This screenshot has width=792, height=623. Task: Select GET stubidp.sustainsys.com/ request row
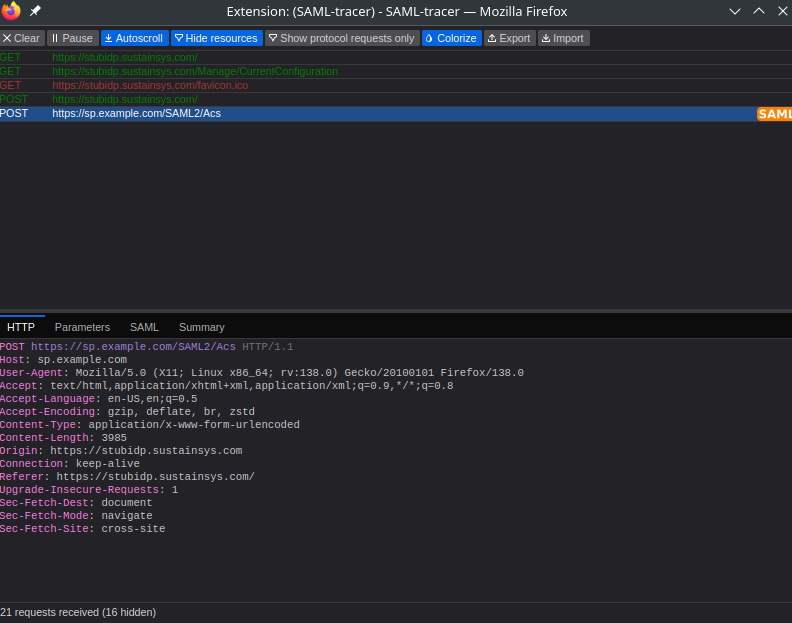pos(396,57)
